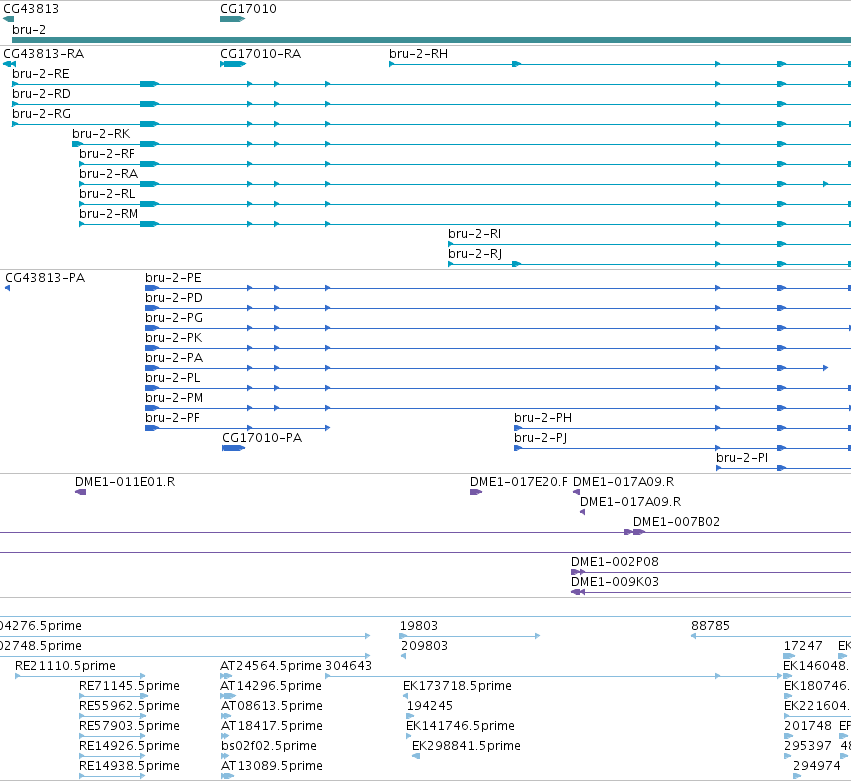Click the bru-2-RI transcript label

point(474,234)
